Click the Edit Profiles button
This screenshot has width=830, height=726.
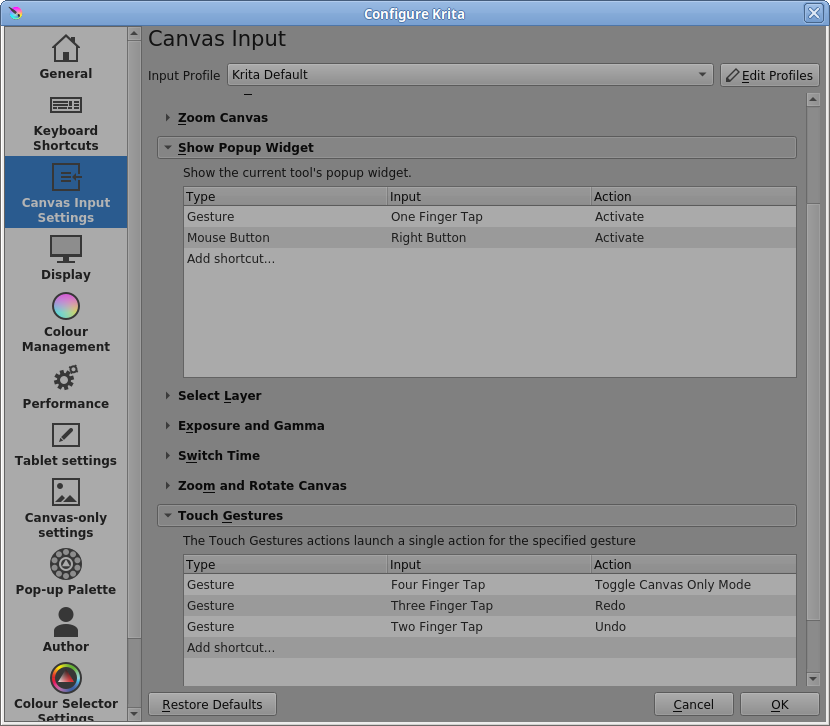coord(769,75)
